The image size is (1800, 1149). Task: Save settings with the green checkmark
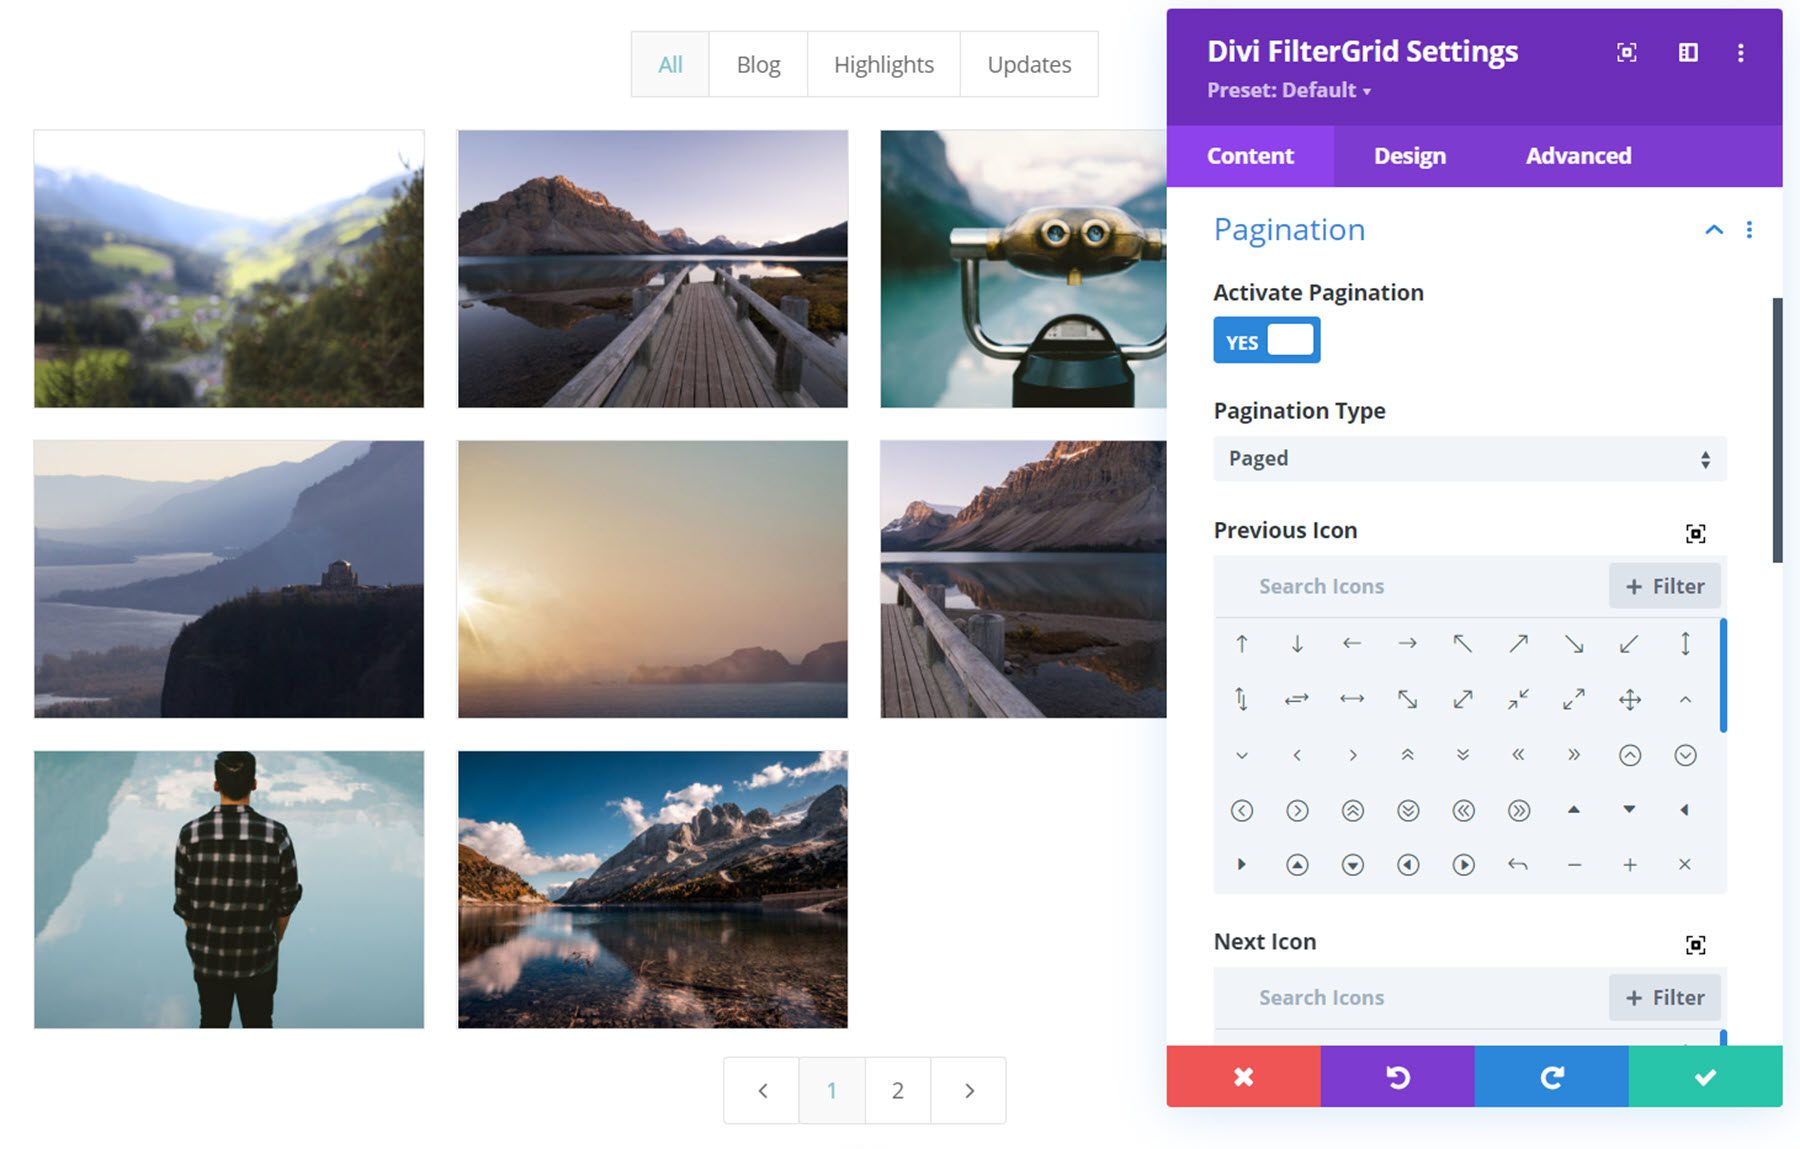point(1704,1077)
